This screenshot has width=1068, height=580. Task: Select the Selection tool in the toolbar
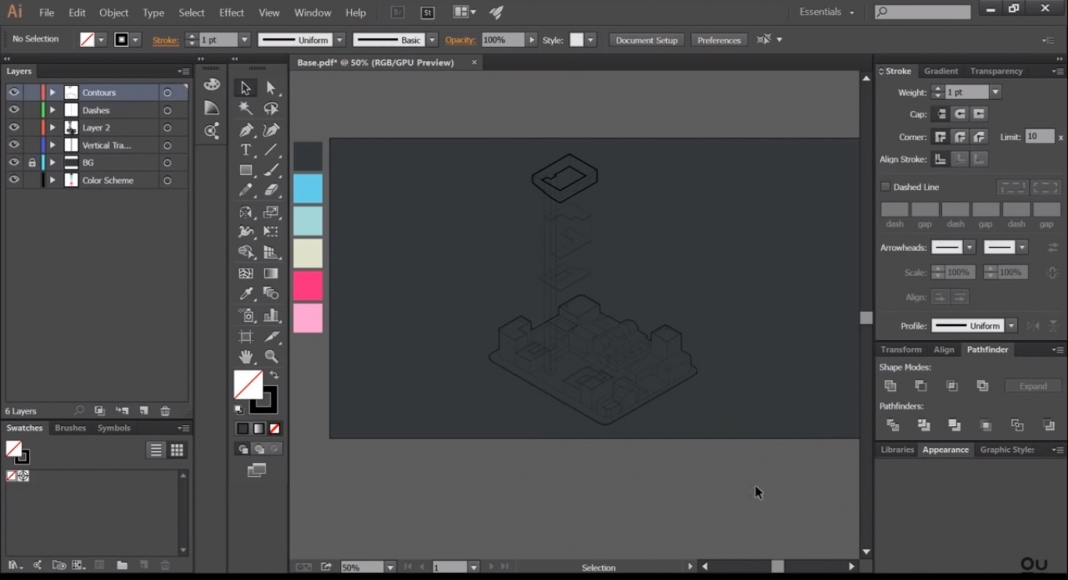tap(244, 88)
